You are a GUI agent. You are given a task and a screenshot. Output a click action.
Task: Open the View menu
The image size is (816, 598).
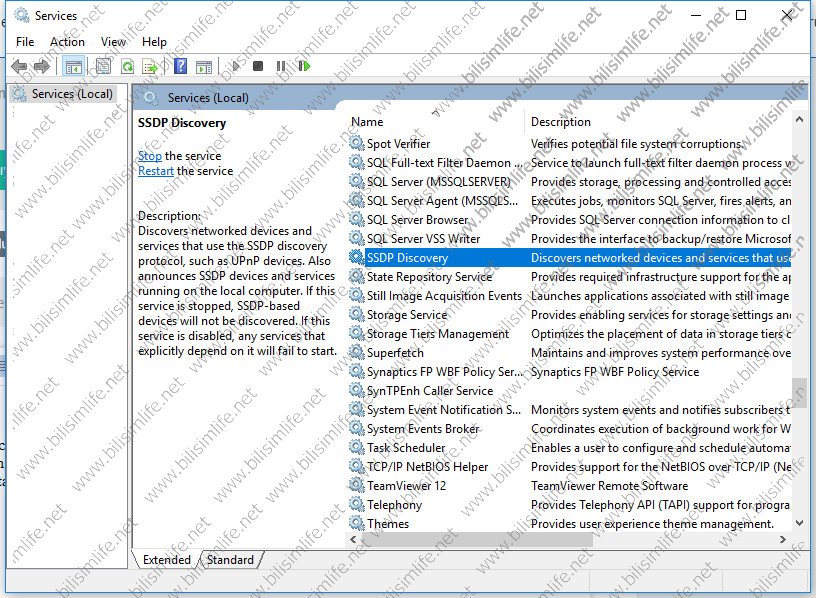click(113, 42)
